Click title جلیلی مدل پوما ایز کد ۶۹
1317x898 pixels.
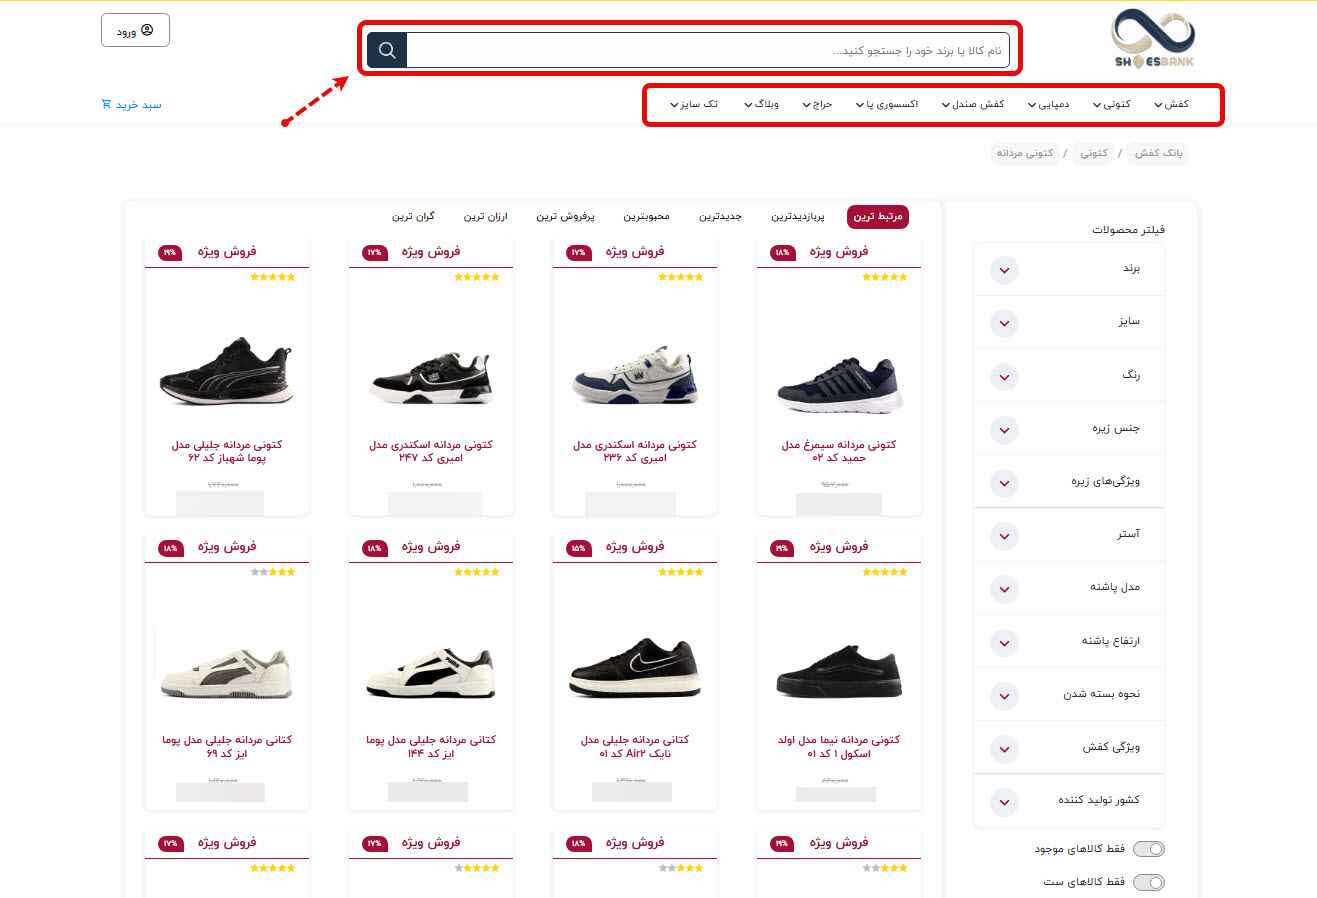(227, 746)
